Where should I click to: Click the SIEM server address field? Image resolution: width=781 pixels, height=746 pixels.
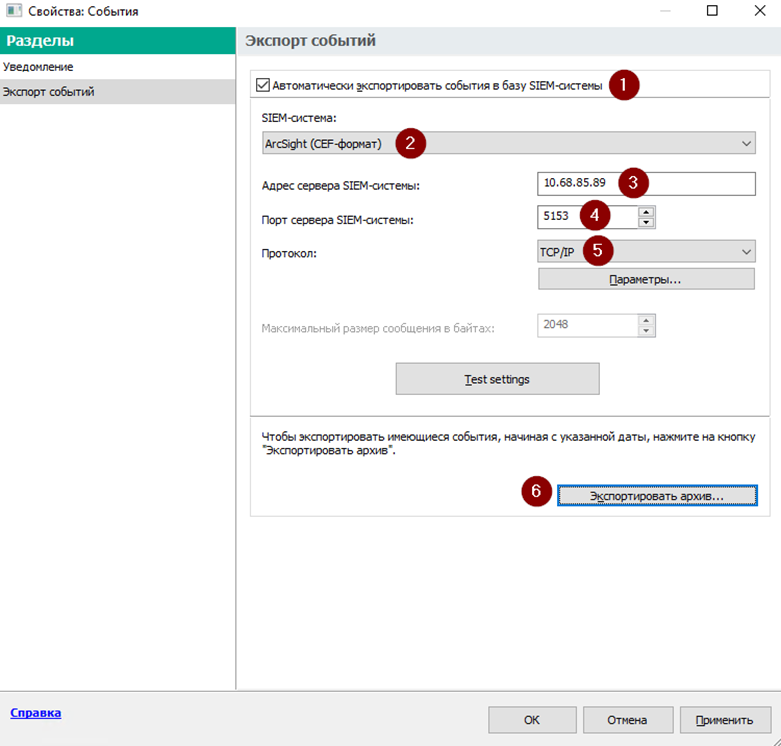point(646,184)
